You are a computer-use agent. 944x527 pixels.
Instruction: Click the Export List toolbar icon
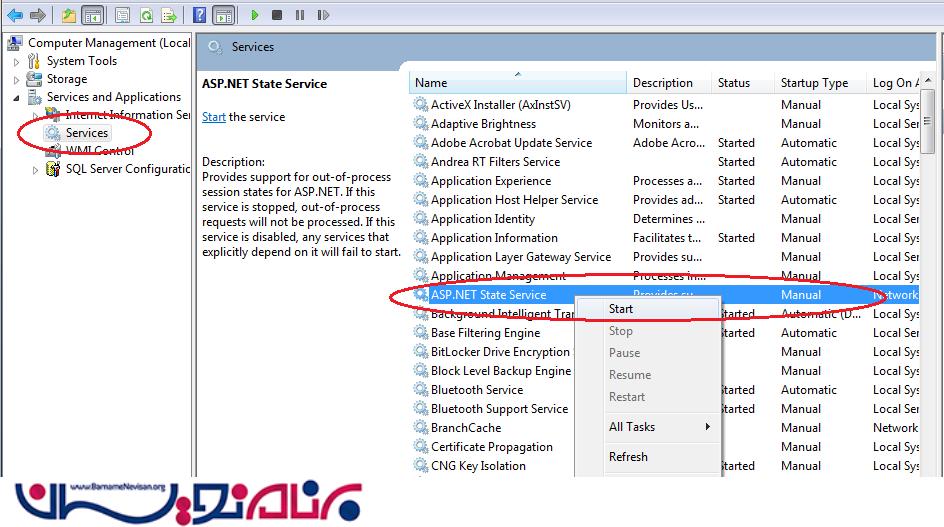pyautogui.click(x=171, y=15)
